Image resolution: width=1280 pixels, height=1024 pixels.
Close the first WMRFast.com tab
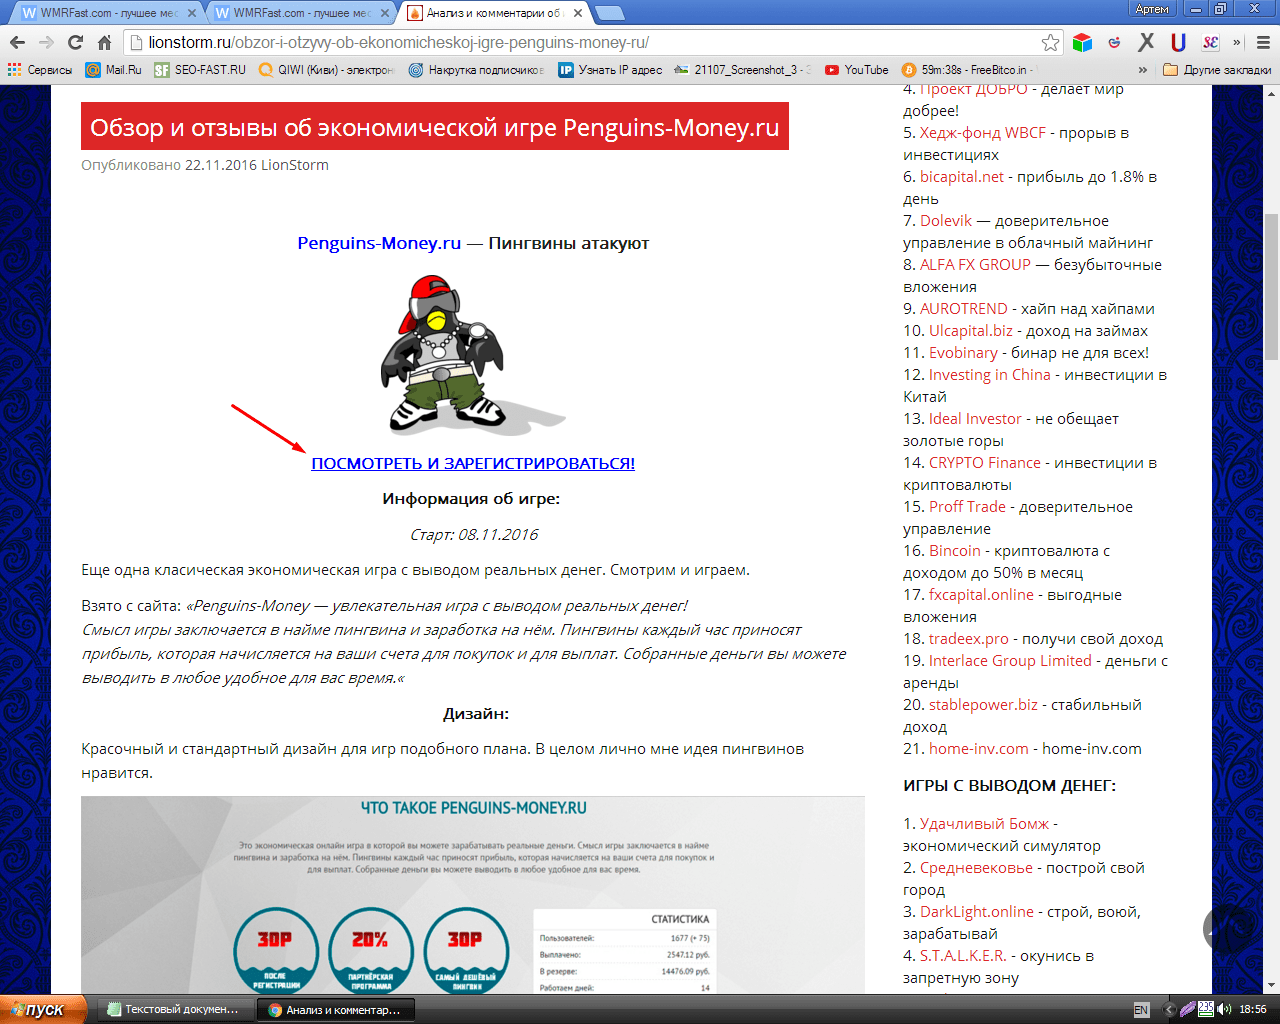[x=192, y=13]
